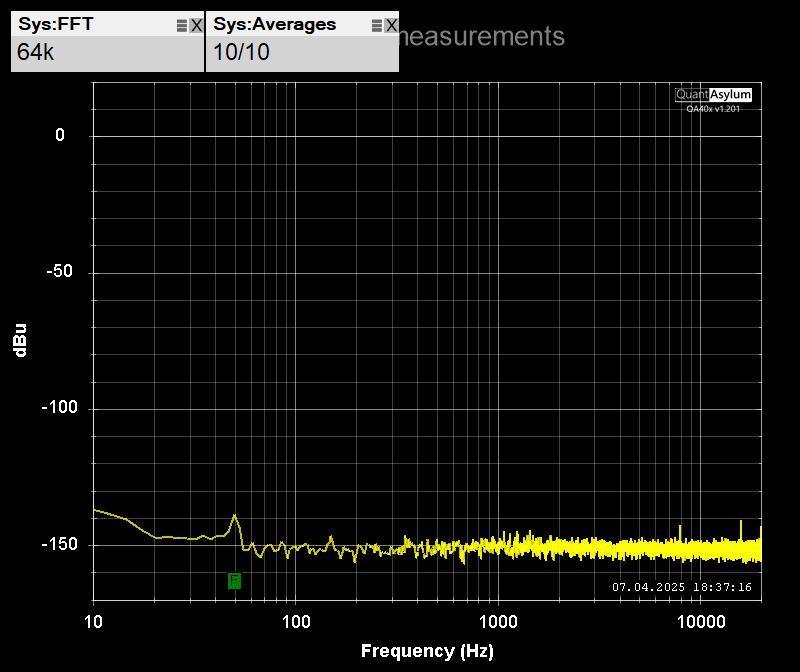Click the Sys:Averages panel title

coord(274,24)
